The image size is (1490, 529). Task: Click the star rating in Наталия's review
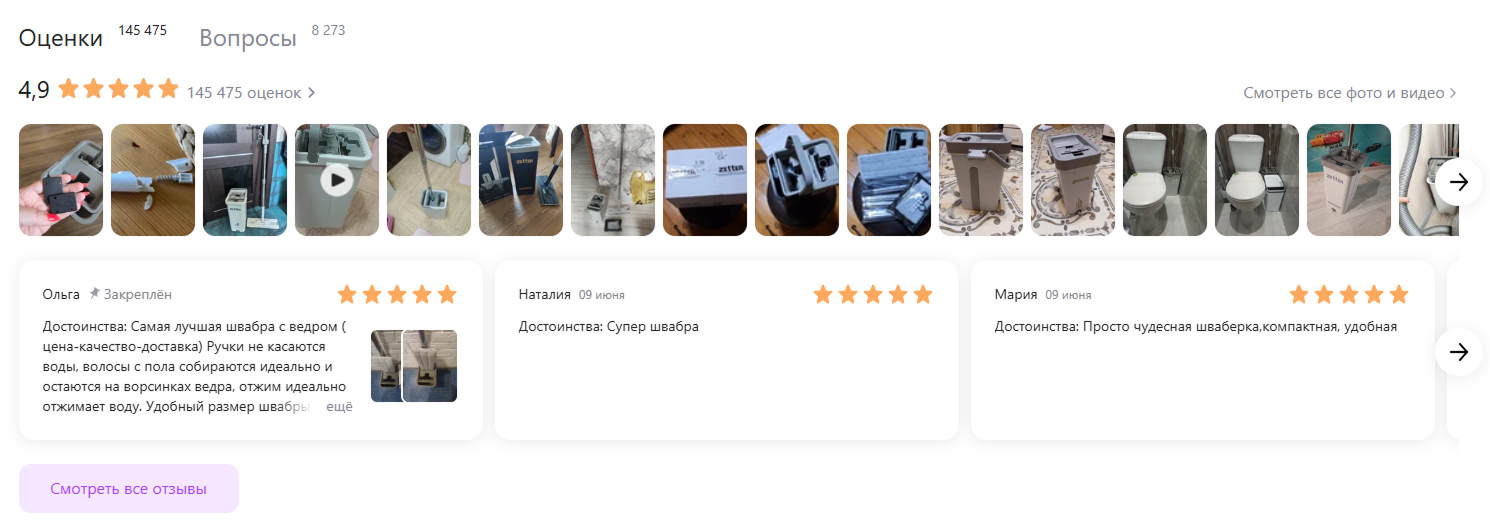pyautogui.click(x=873, y=294)
